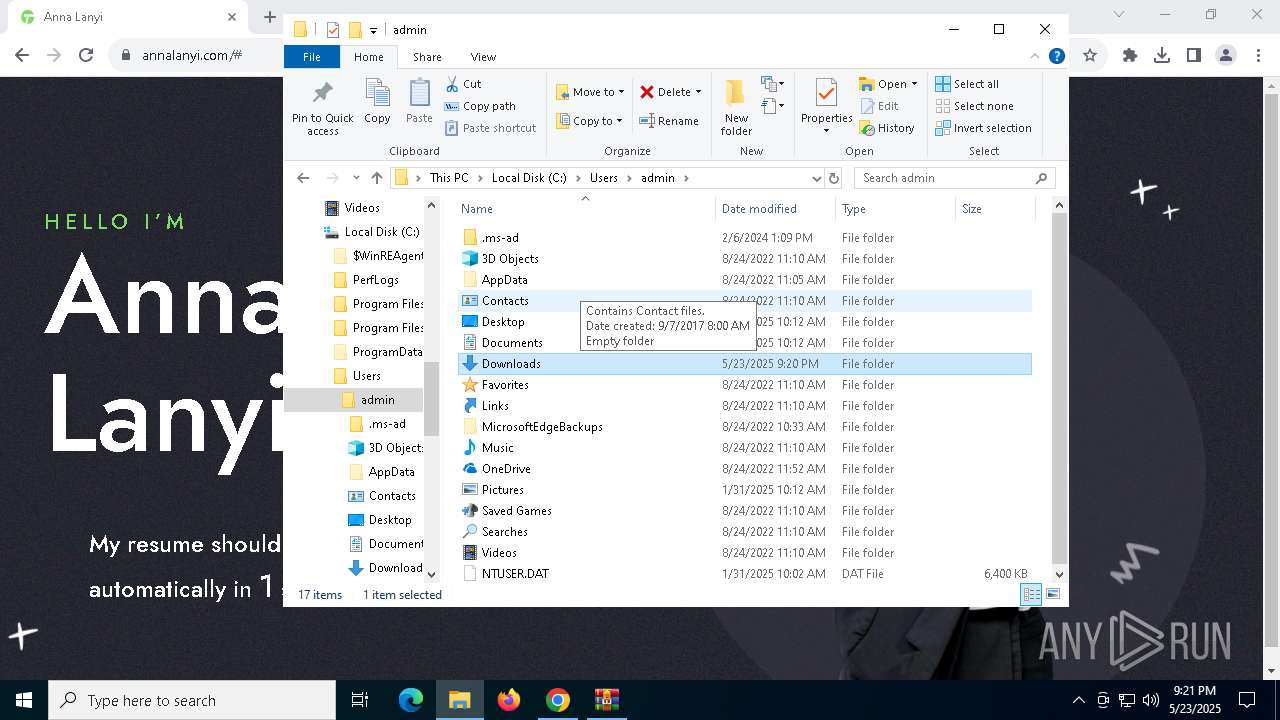Click Explorer Help question mark icon

(1056, 57)
